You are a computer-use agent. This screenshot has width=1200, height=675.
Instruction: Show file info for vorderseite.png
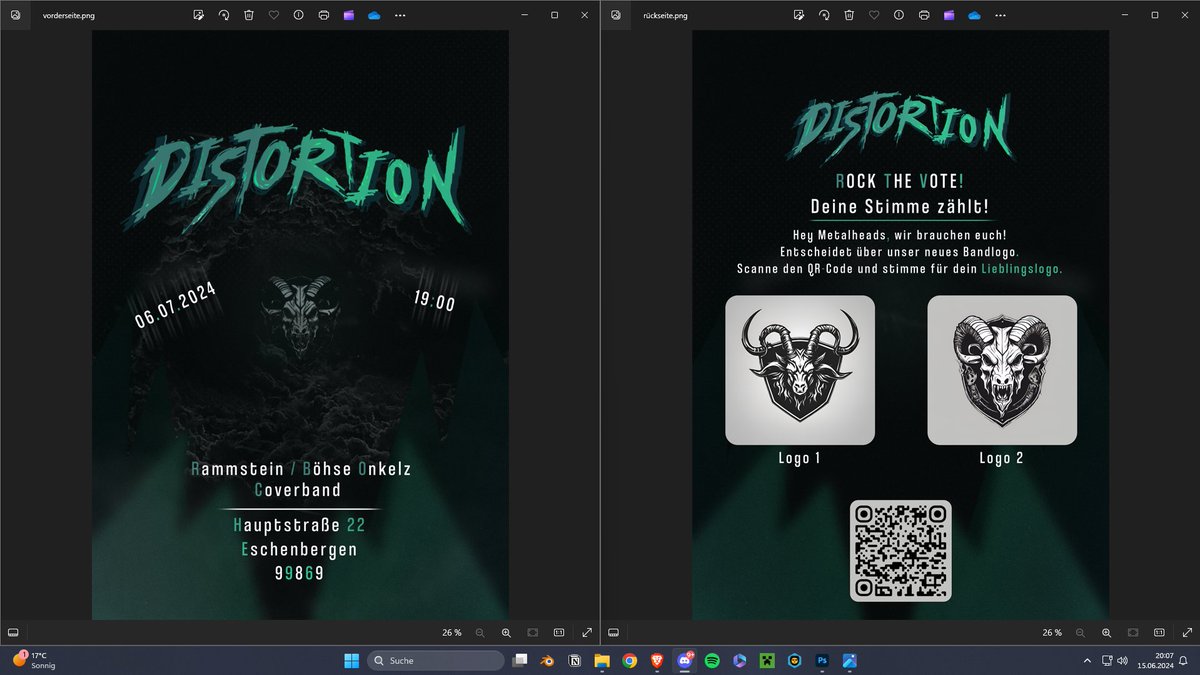click(x=299, y=16)
